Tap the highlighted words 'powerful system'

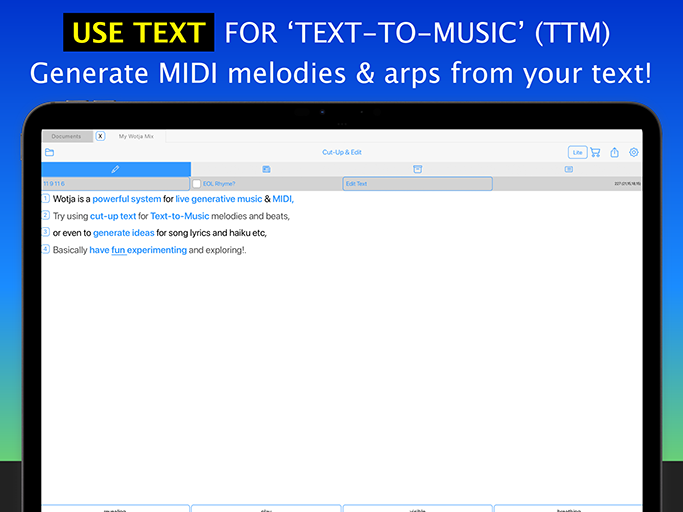126,199
